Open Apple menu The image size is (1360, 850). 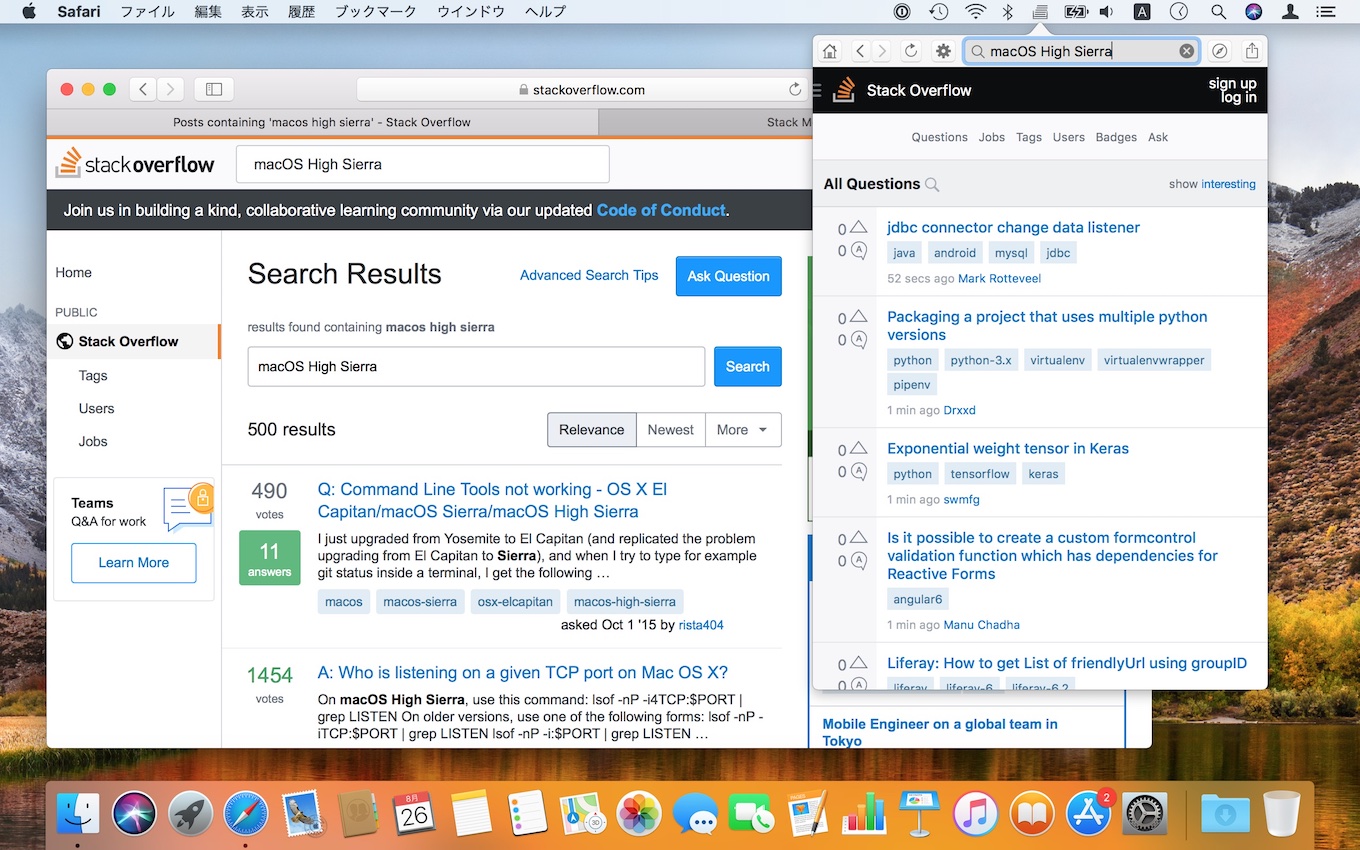click(28, 12)
